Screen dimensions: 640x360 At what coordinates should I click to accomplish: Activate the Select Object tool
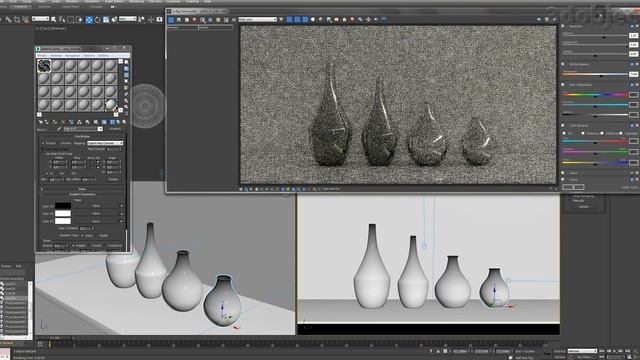coord(53,19)
